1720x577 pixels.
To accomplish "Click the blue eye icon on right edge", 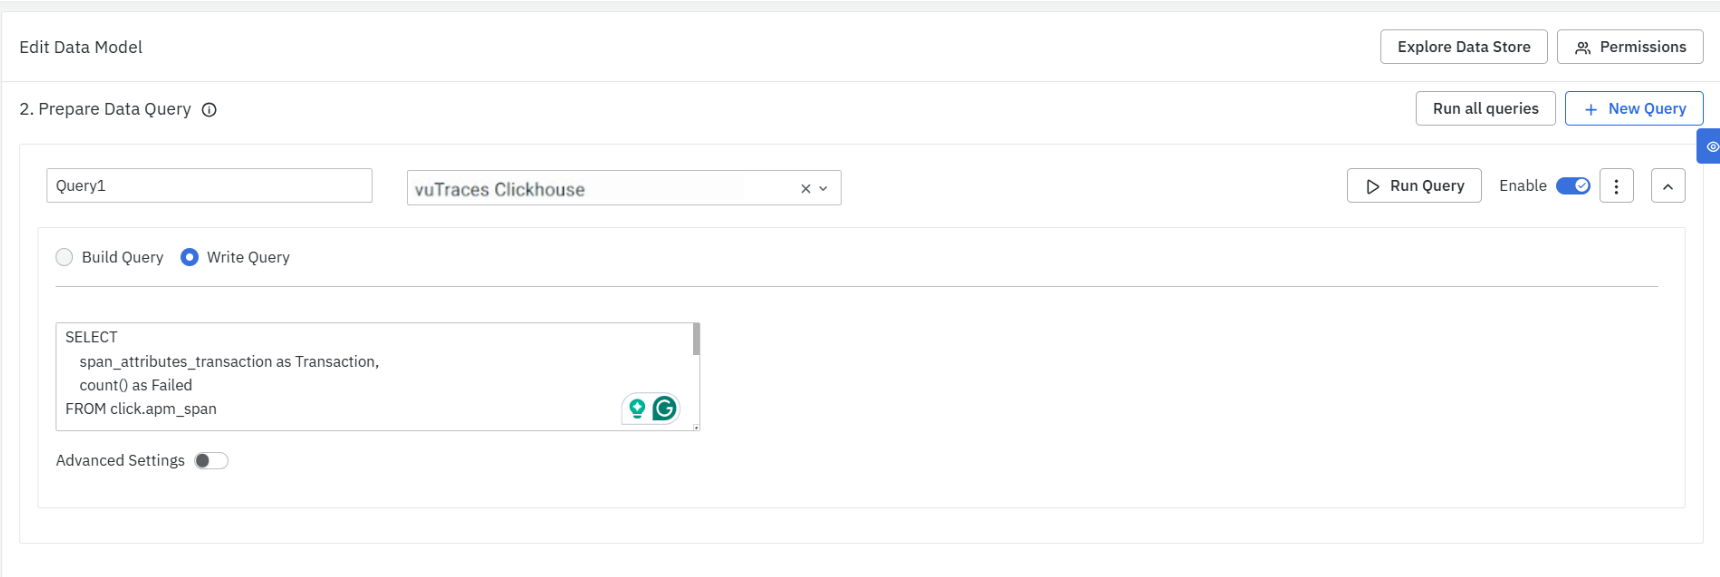I will tap(1711, 146).
